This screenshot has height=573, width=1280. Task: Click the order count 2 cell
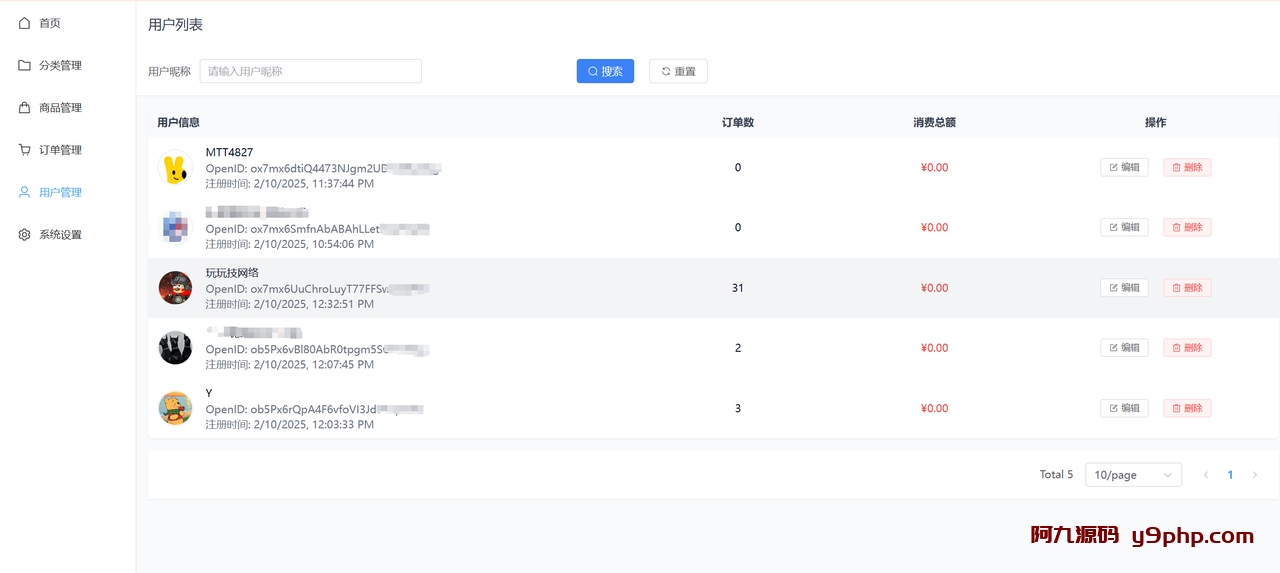738,348
